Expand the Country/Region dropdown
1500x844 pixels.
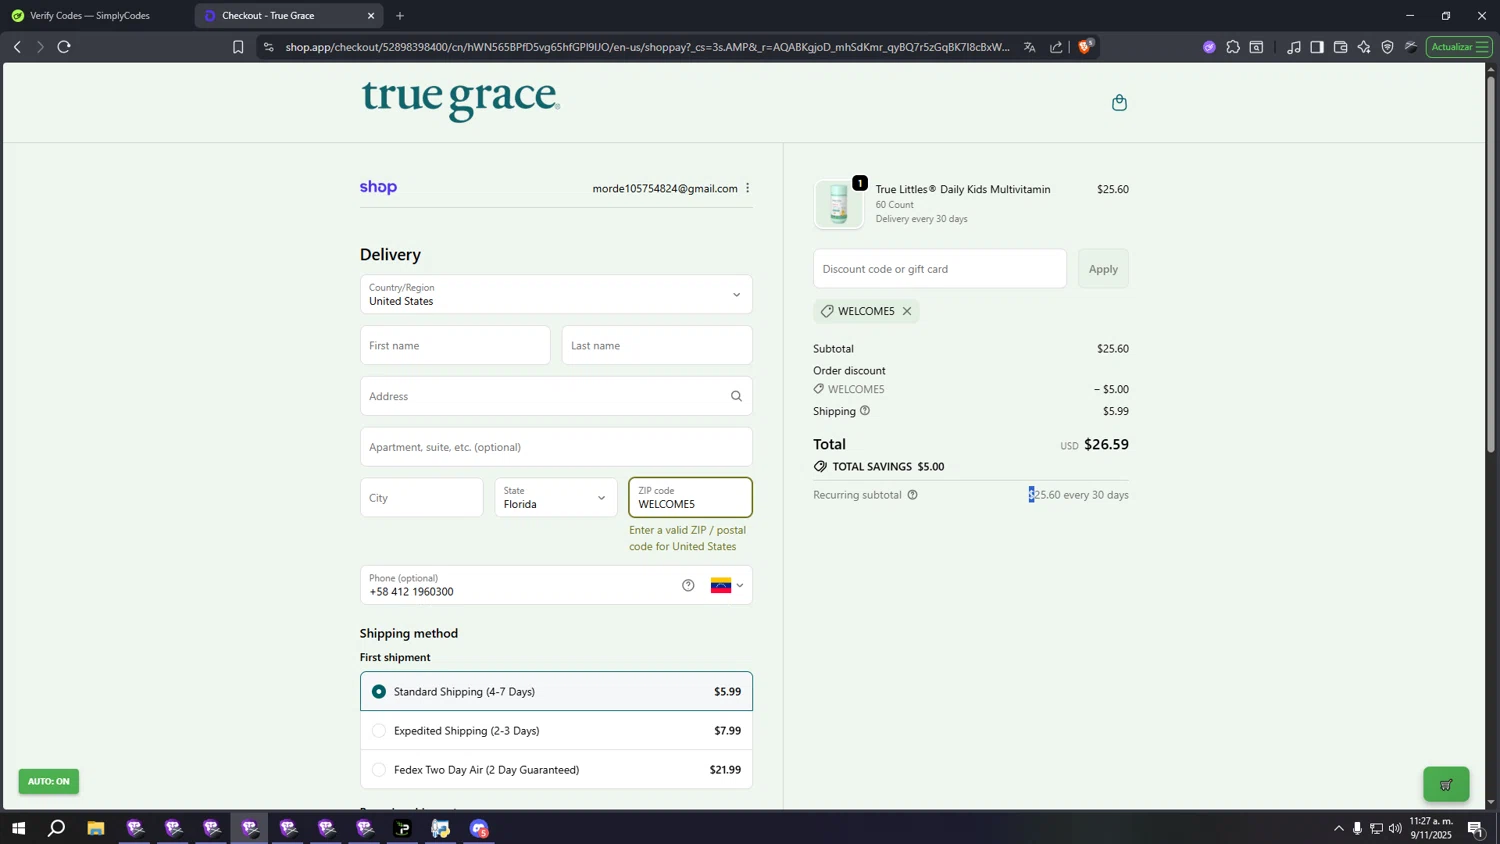coord(556,294)
